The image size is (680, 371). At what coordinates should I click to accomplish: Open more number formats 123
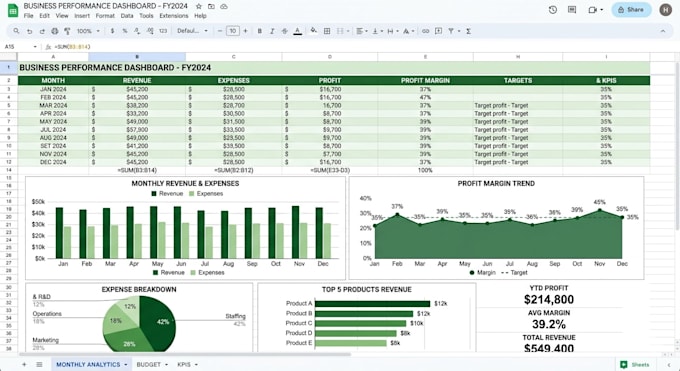point(163,31)
